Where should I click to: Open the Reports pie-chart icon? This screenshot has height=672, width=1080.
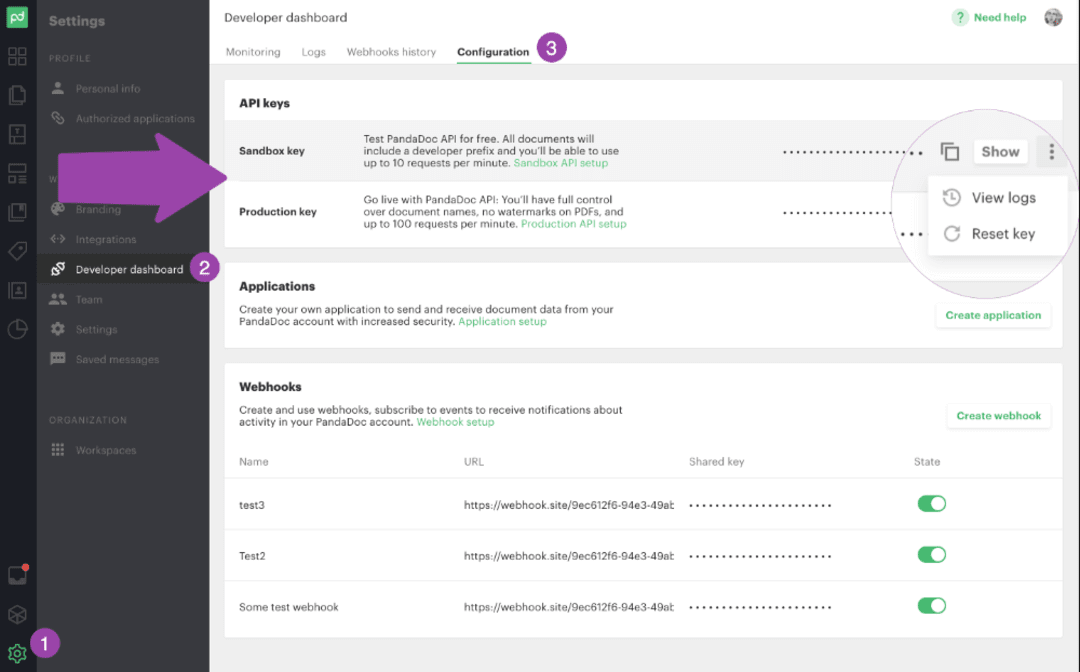point(17,329)
